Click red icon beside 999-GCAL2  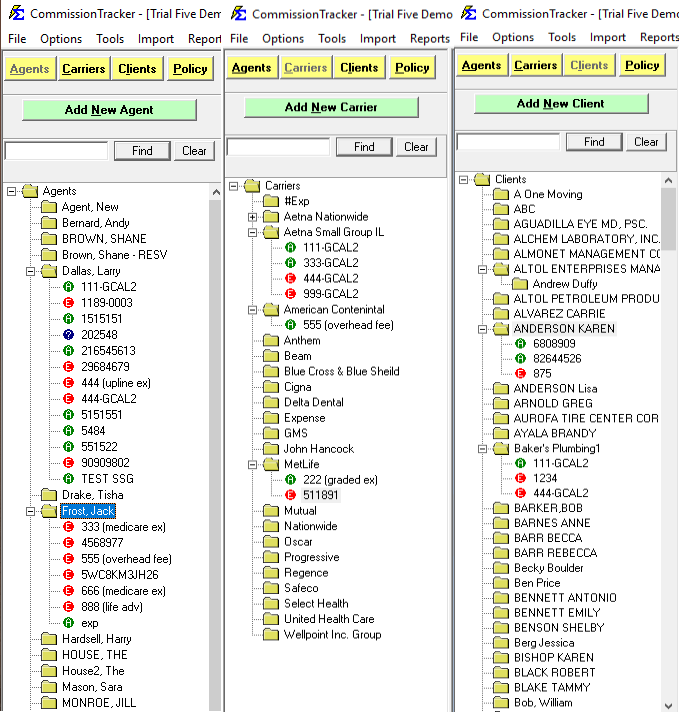(x=291, y=294)
